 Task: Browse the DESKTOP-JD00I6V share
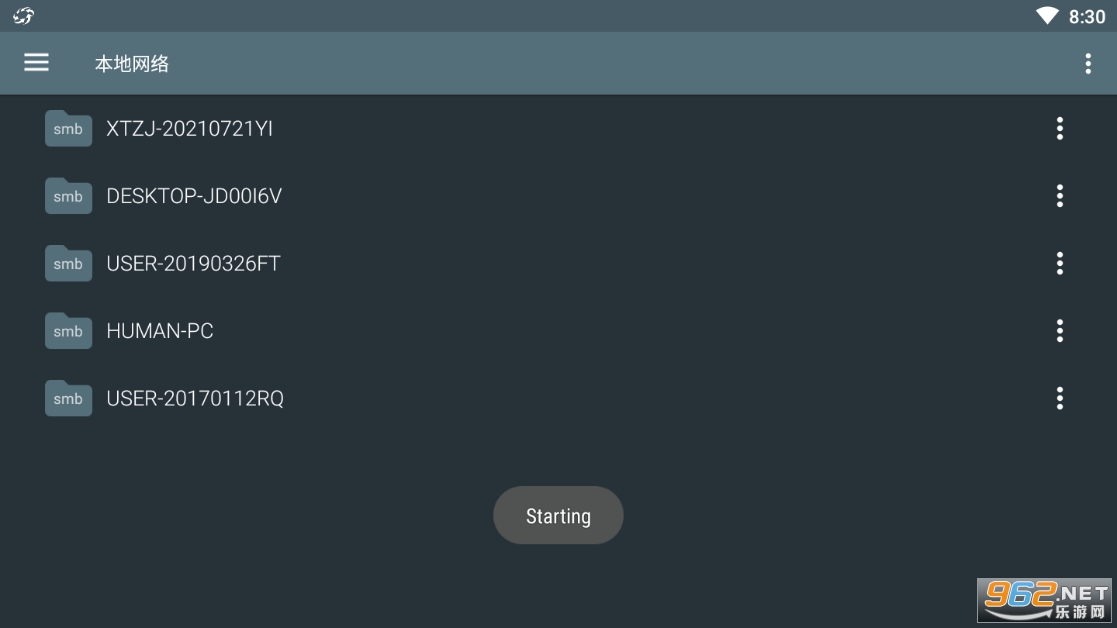tap(194, 196)
